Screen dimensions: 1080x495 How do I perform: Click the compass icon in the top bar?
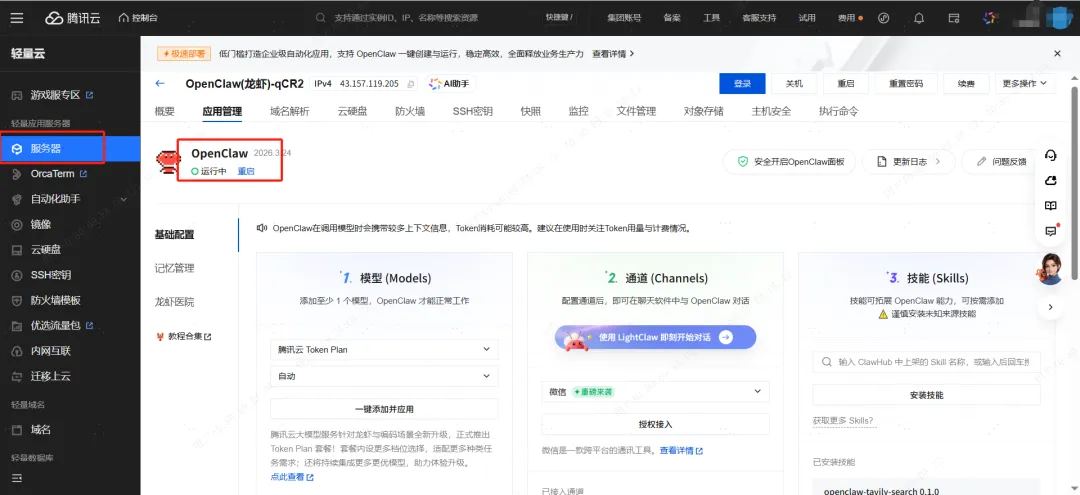click(x=884, y=18)
